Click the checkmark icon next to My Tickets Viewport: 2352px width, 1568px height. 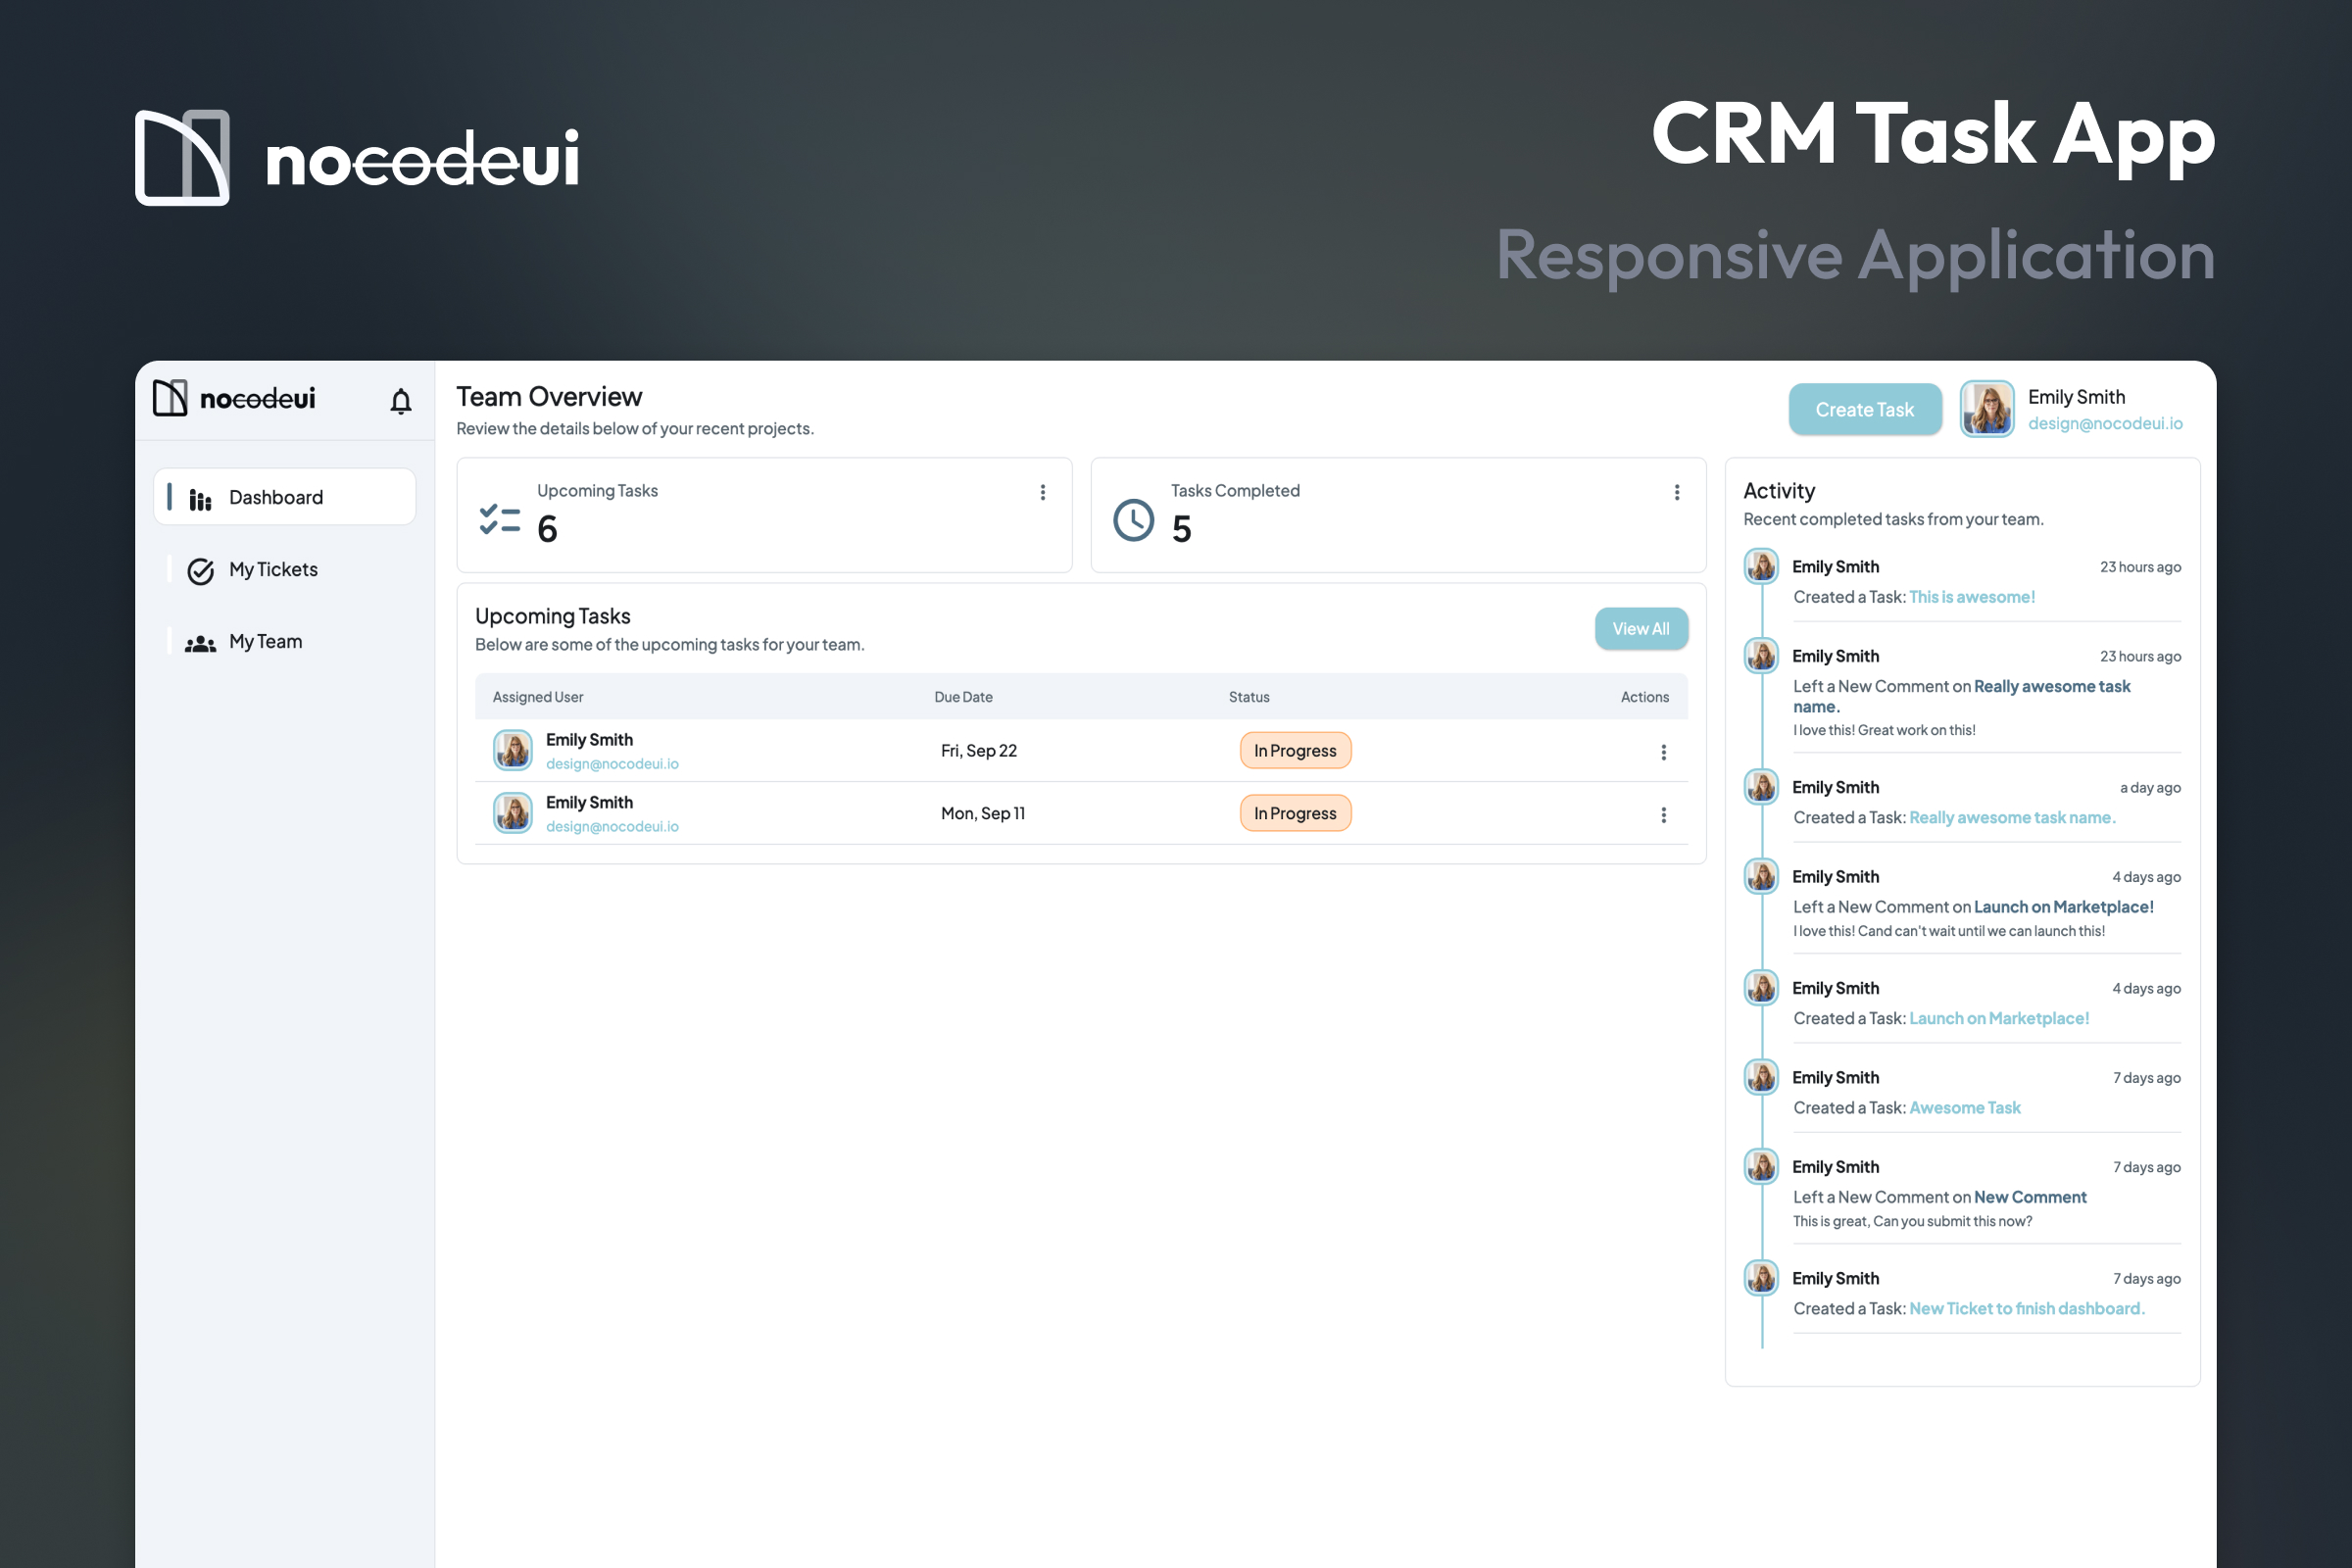tap(200, 570)
